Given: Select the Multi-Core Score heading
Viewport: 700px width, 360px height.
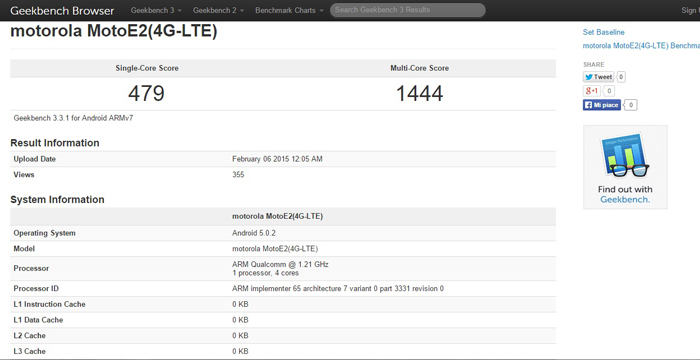Looking at the screenshot, I should pos(420,68).
